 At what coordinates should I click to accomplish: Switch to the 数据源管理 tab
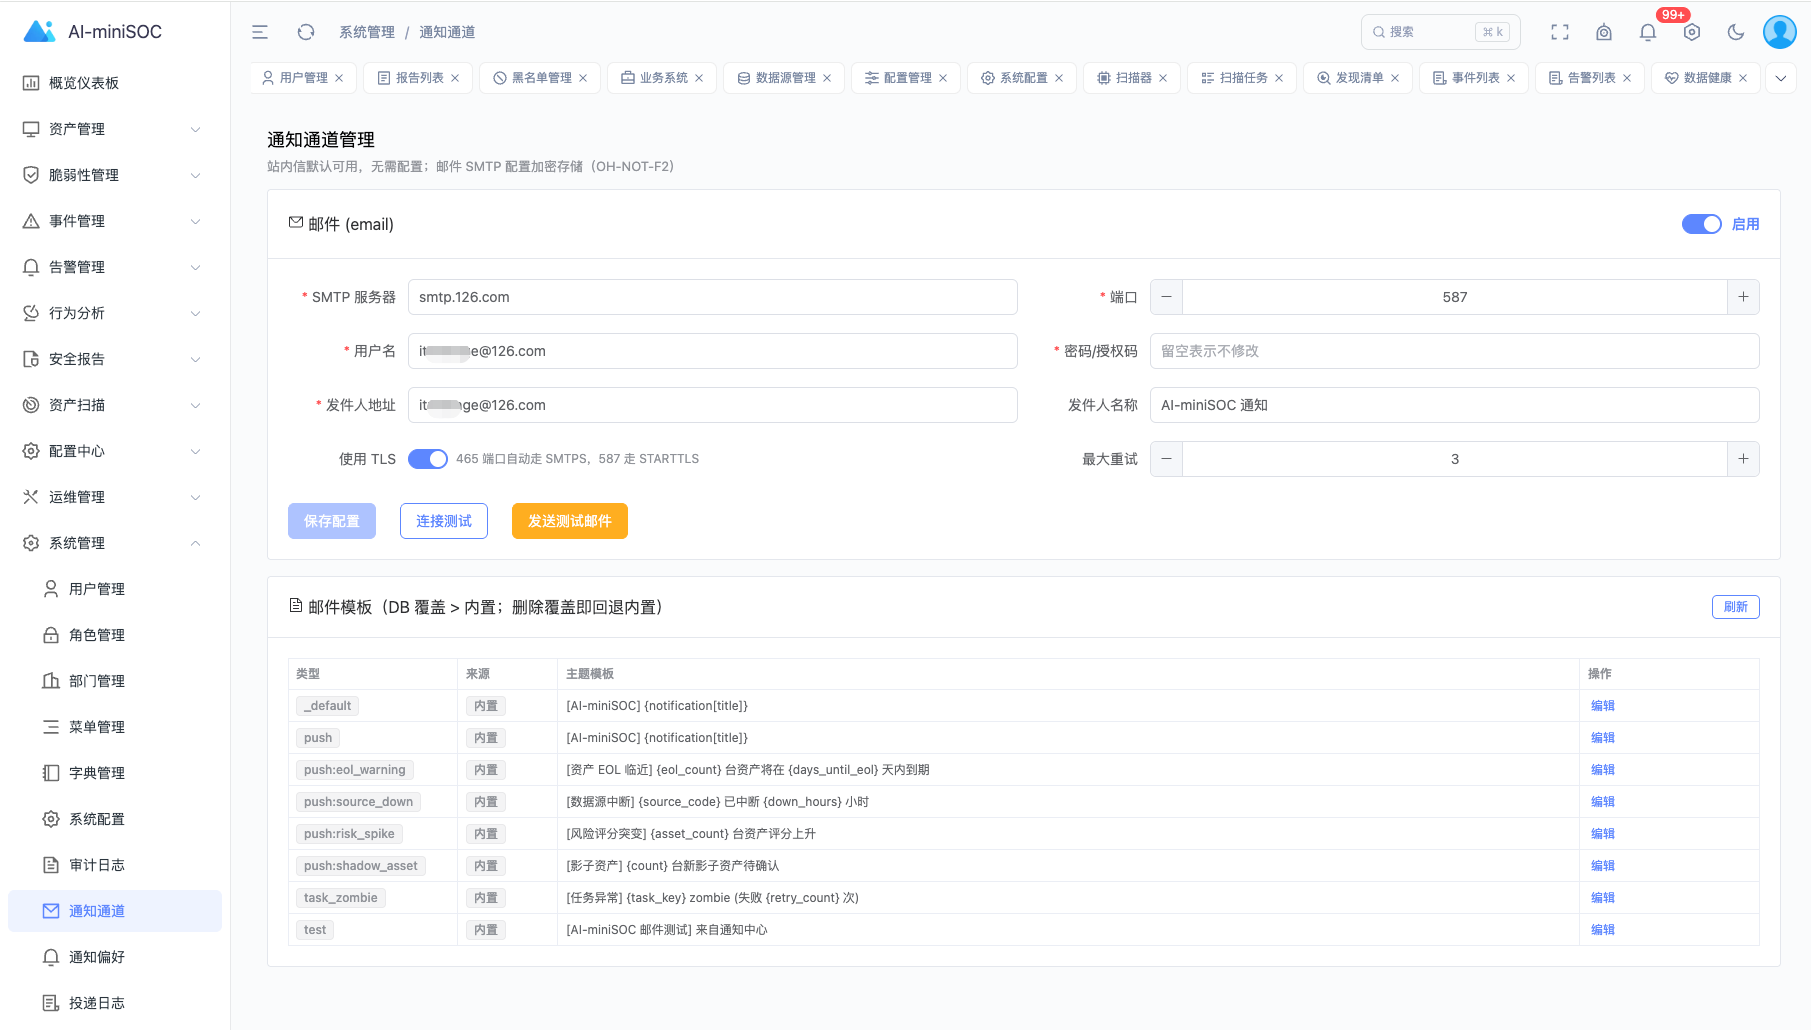pos(785,78)
